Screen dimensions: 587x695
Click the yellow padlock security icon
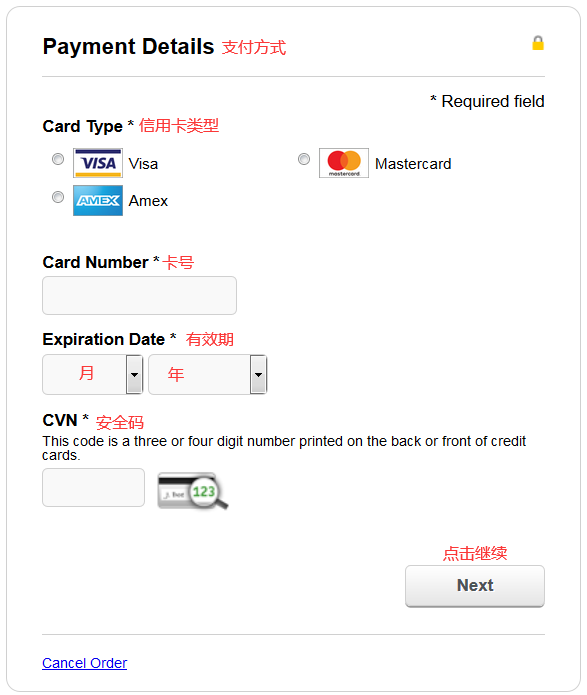pos(538,43)
